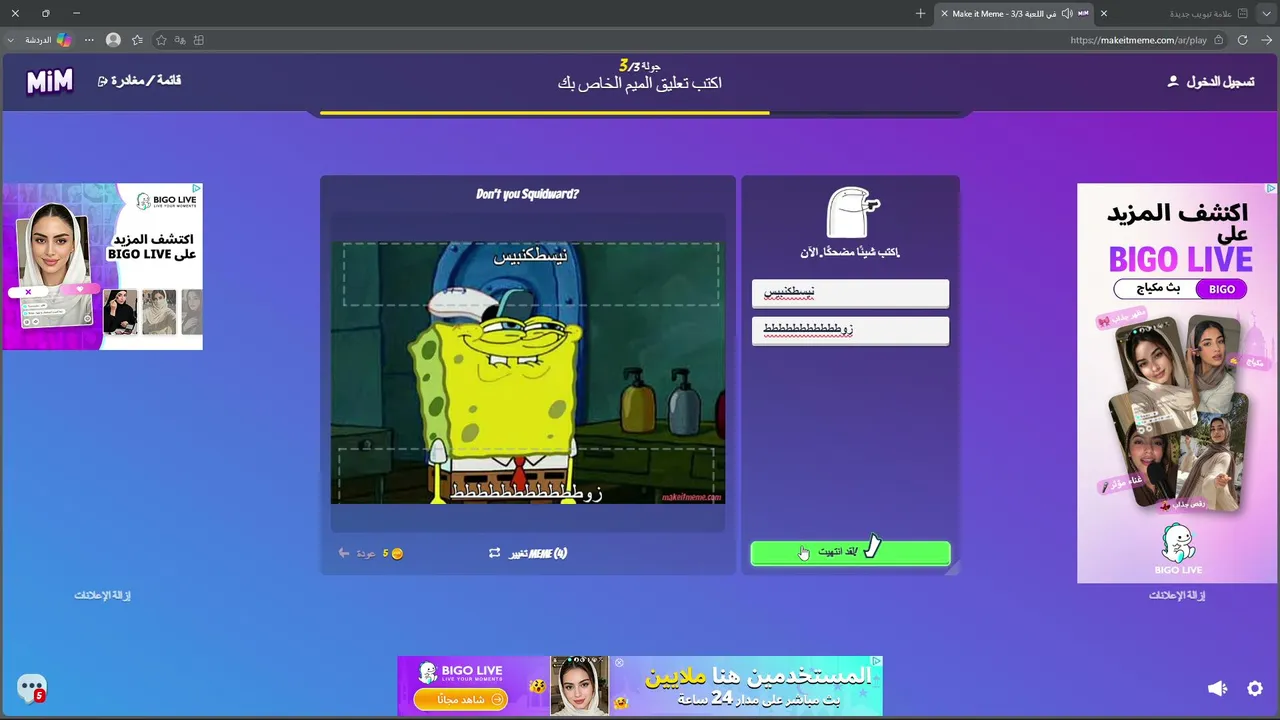
Task: Mute the game sound speaker icon
Action: 1217,688
